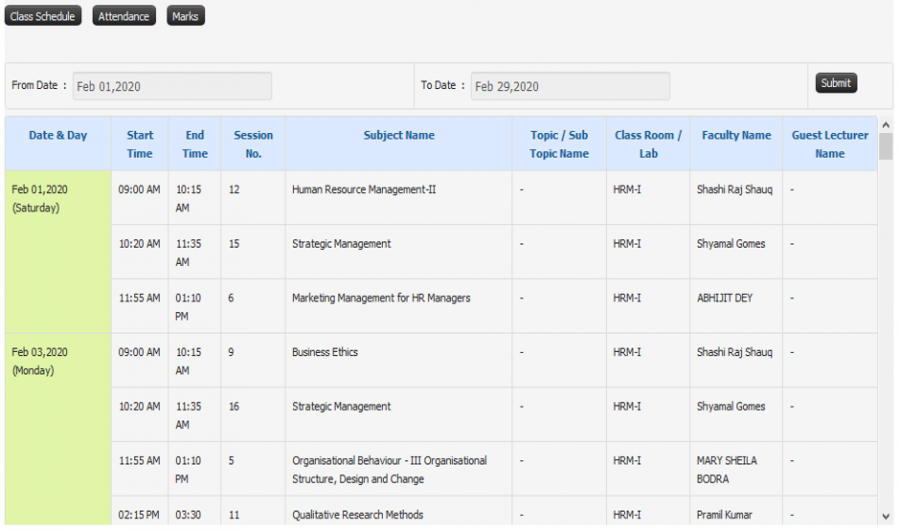Click the Start Time column header

click(139, 144)
